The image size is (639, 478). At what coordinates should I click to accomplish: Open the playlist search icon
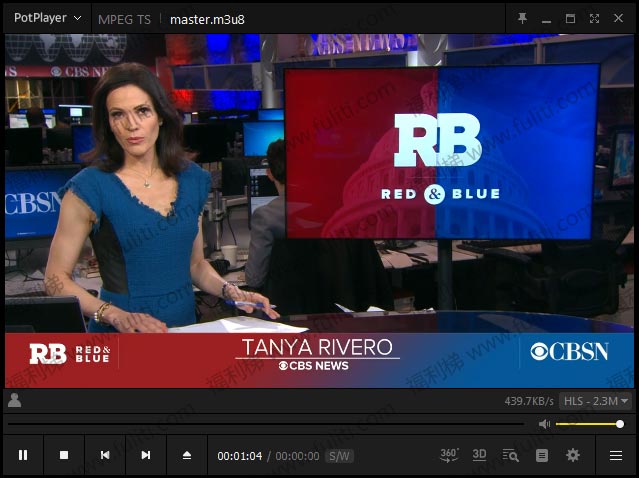510,455
